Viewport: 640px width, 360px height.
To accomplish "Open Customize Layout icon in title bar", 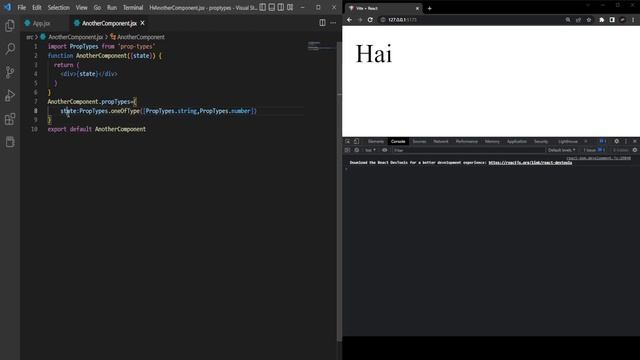I will pos(290,7).
